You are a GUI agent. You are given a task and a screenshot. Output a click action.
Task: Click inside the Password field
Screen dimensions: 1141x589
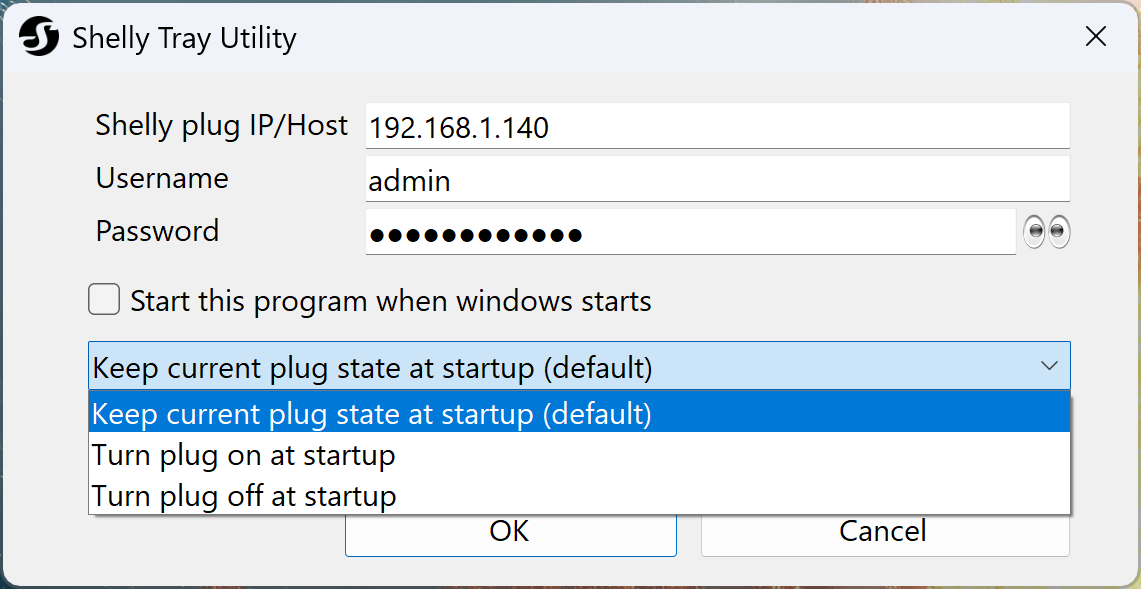coord(690,231)
